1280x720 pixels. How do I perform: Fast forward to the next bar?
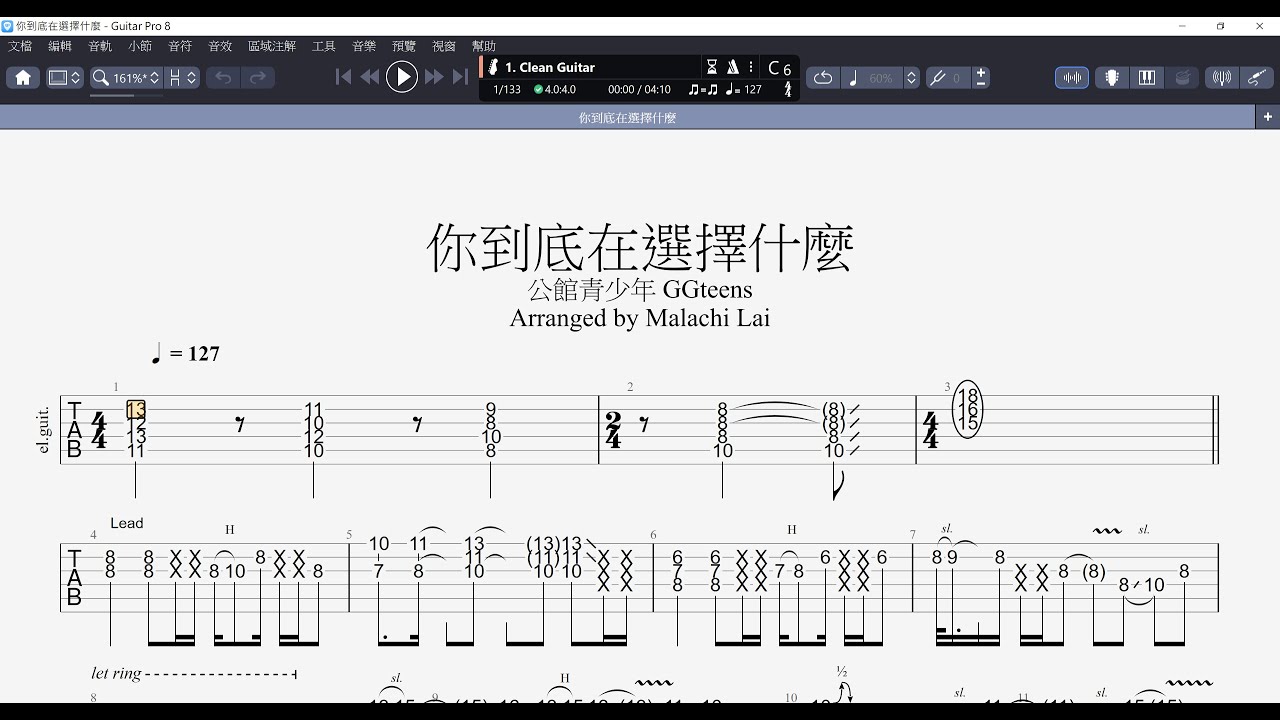coord(434,77)
